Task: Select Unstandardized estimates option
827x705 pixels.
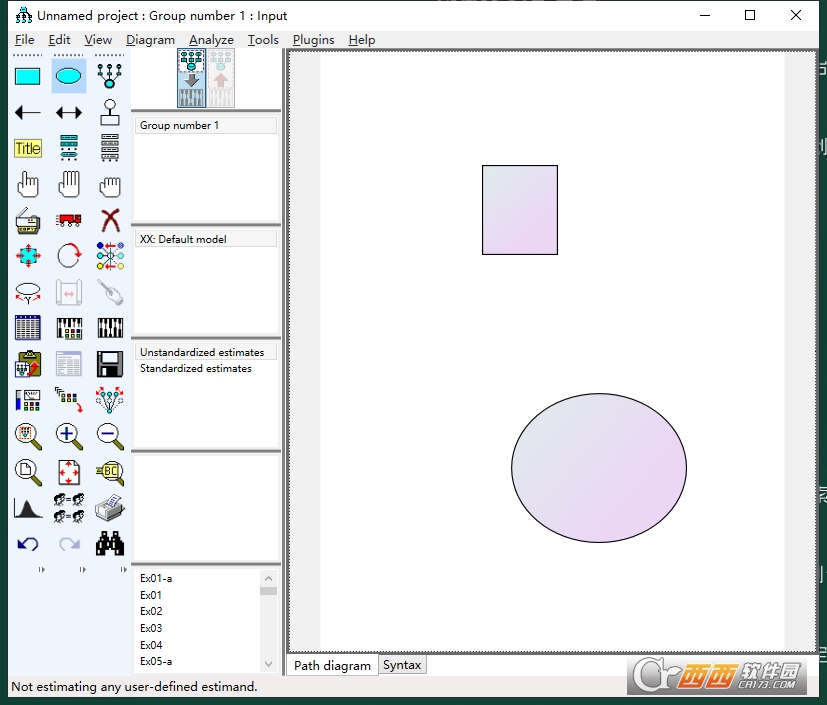Action: click(x=206, y=352)
